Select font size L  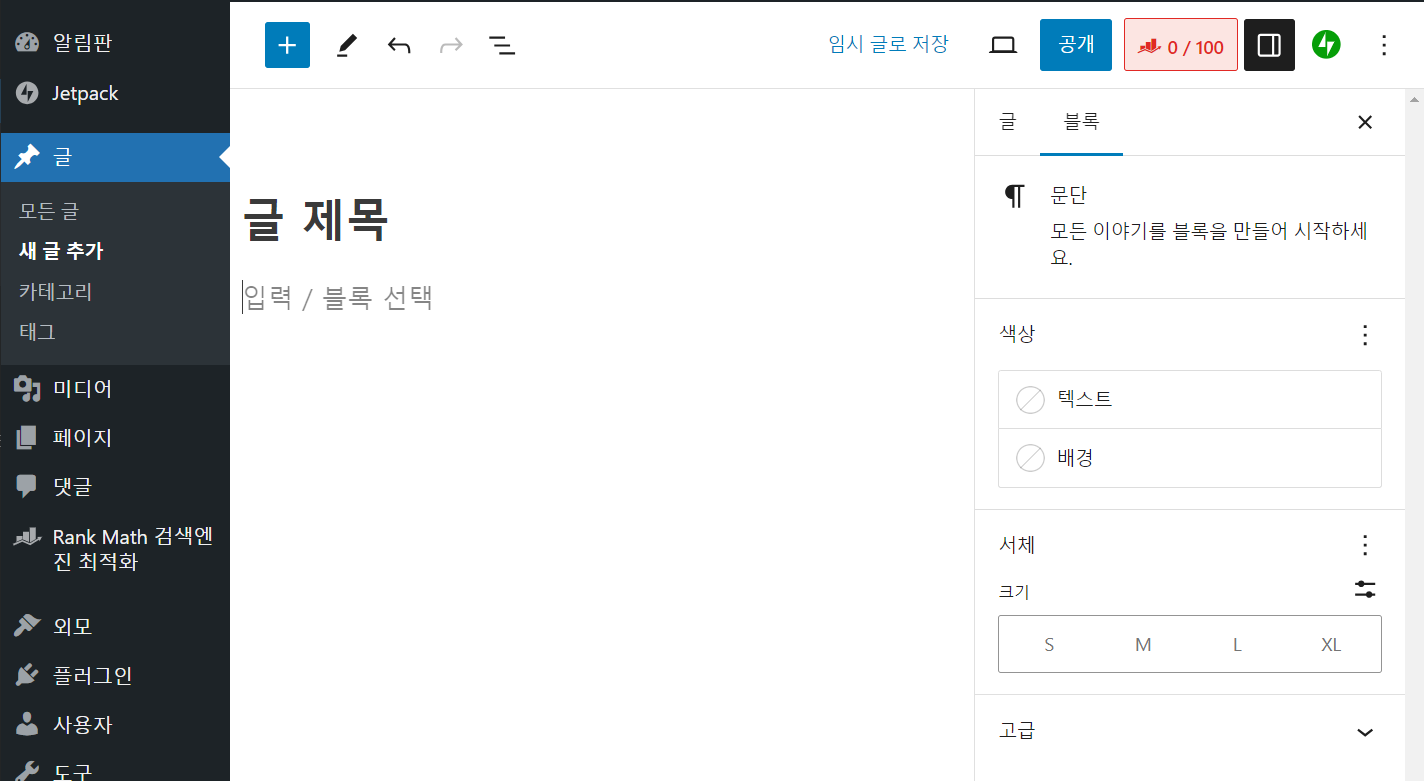click(x=1237, y=645)
